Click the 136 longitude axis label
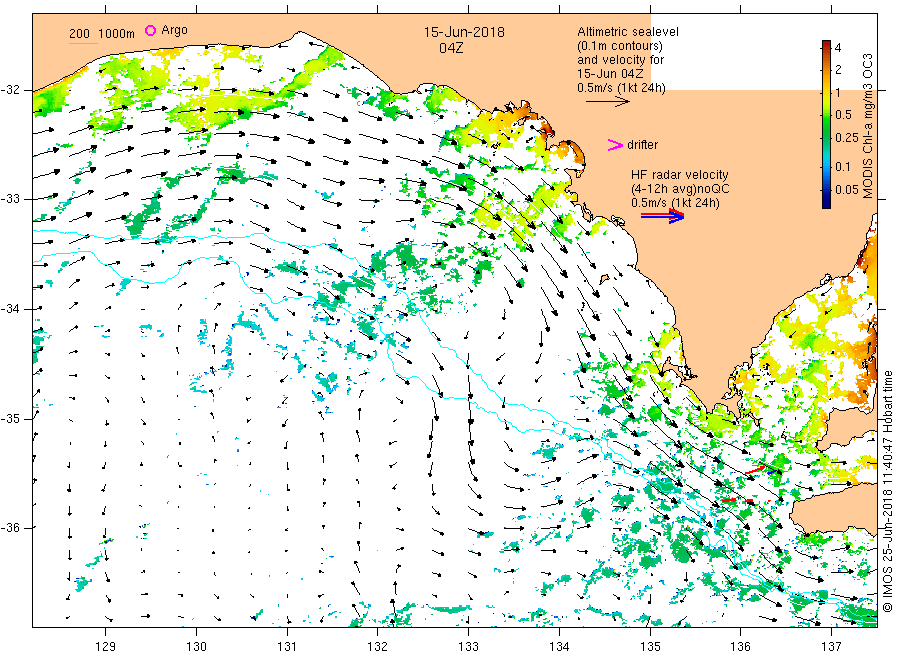Image resolution: width=900 pixels, height=660 pixels. tap(740, 647)
